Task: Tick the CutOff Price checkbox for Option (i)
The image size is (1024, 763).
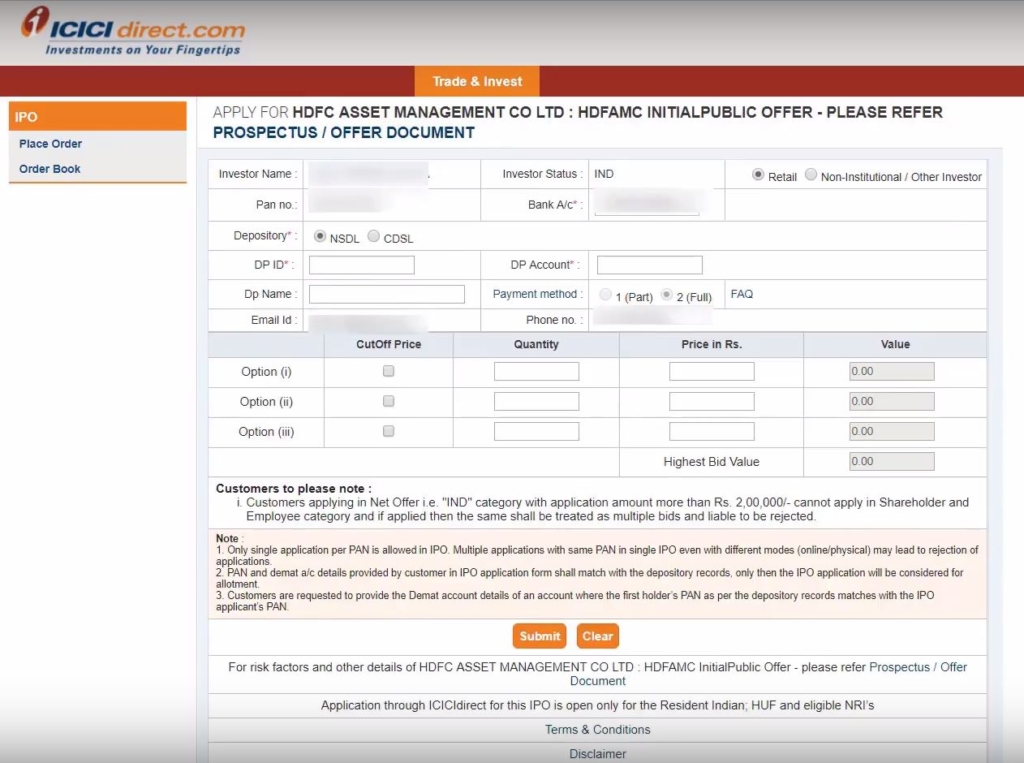Action: click(389, 371)
